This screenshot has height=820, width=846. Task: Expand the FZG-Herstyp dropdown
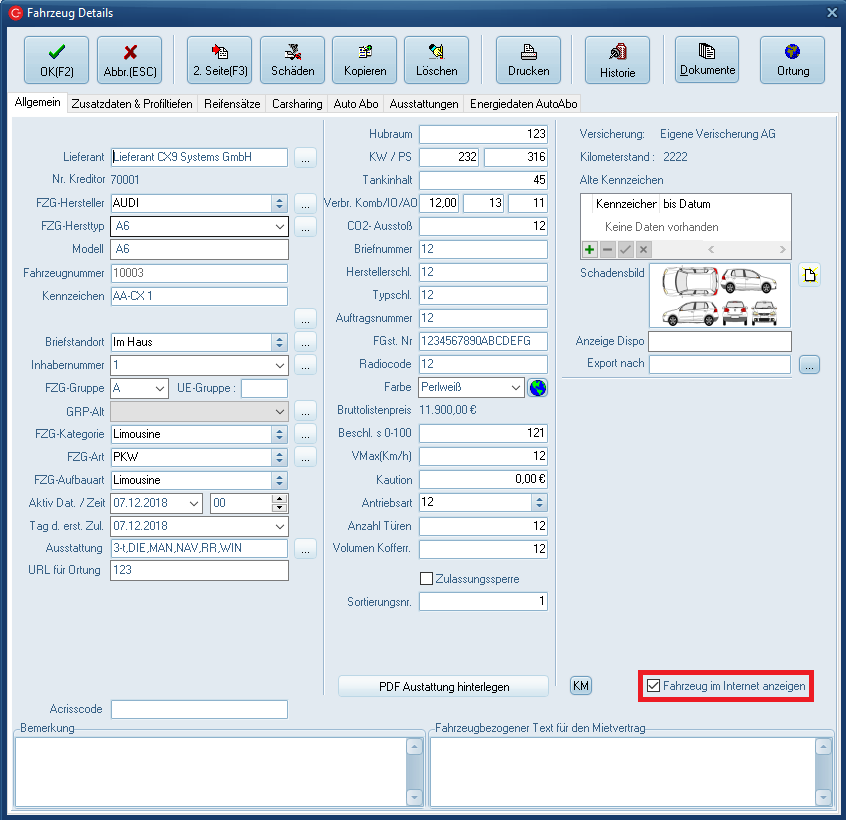[x=279, y=227]
